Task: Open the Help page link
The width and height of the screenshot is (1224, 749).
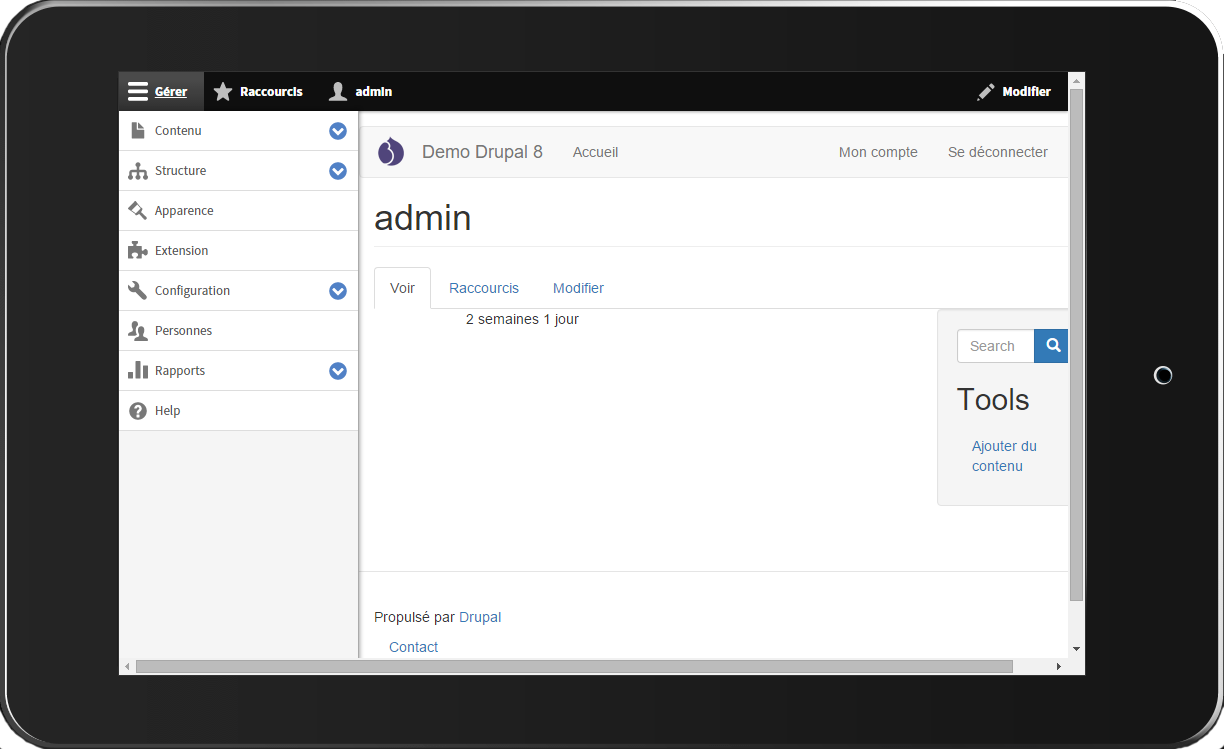Action: pos(167,411)
